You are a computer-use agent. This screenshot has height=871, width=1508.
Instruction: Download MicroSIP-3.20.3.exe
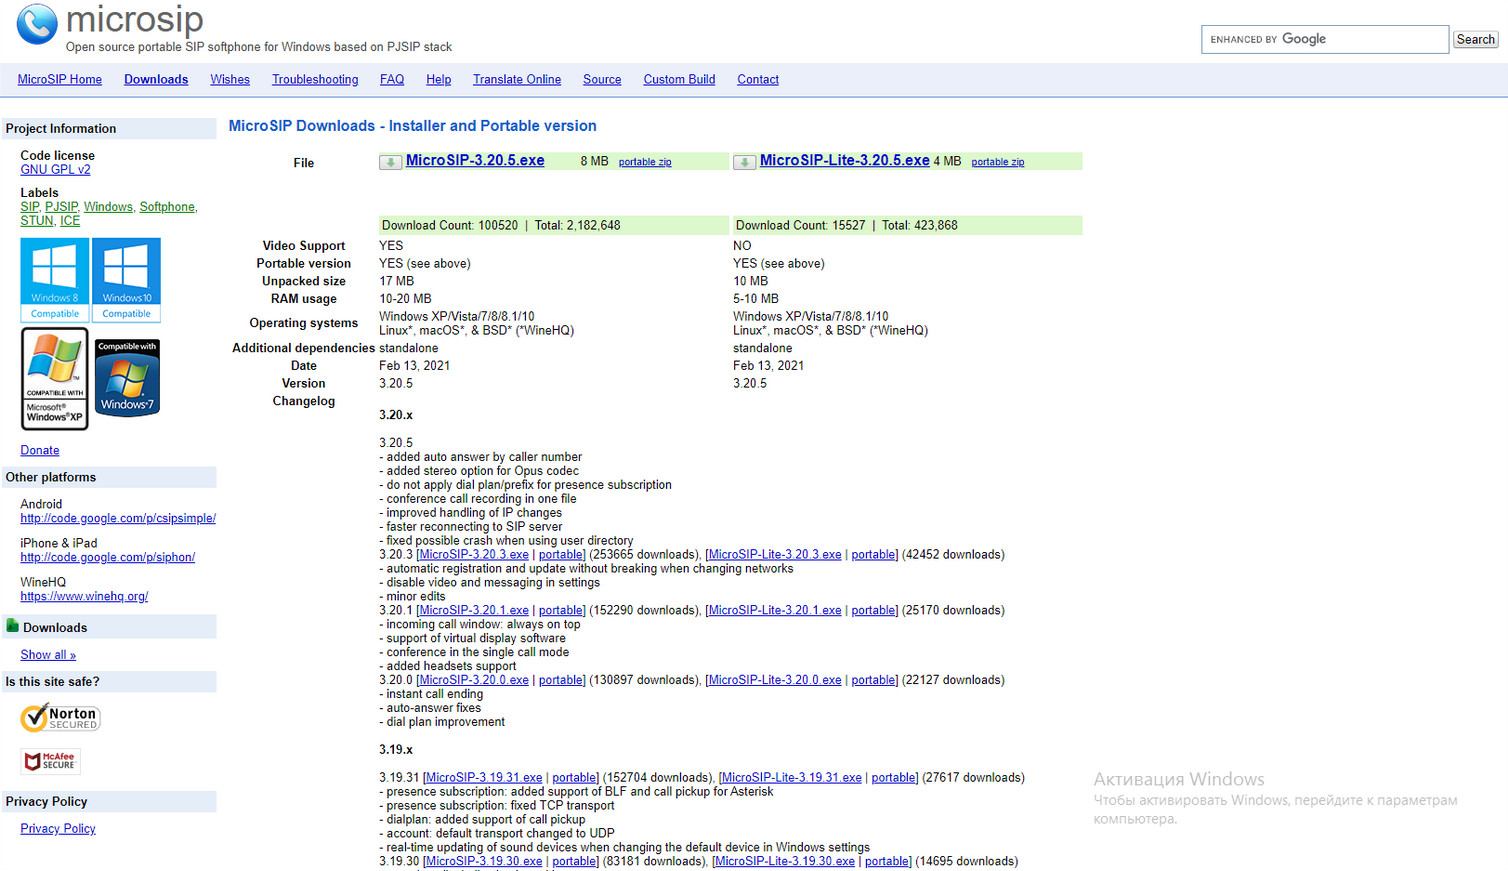474,555
